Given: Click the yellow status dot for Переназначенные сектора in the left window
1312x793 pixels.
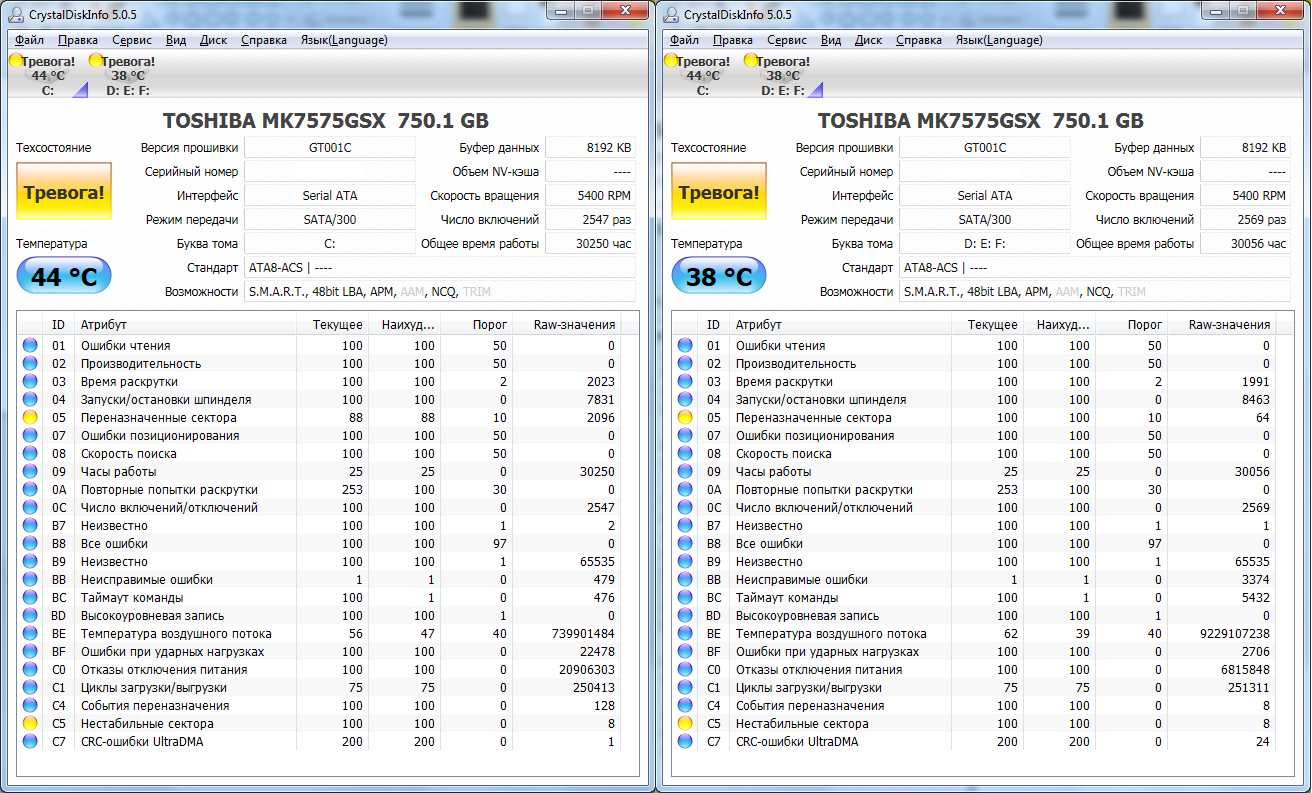Looking at the screenshot, I should coord(30,418).
